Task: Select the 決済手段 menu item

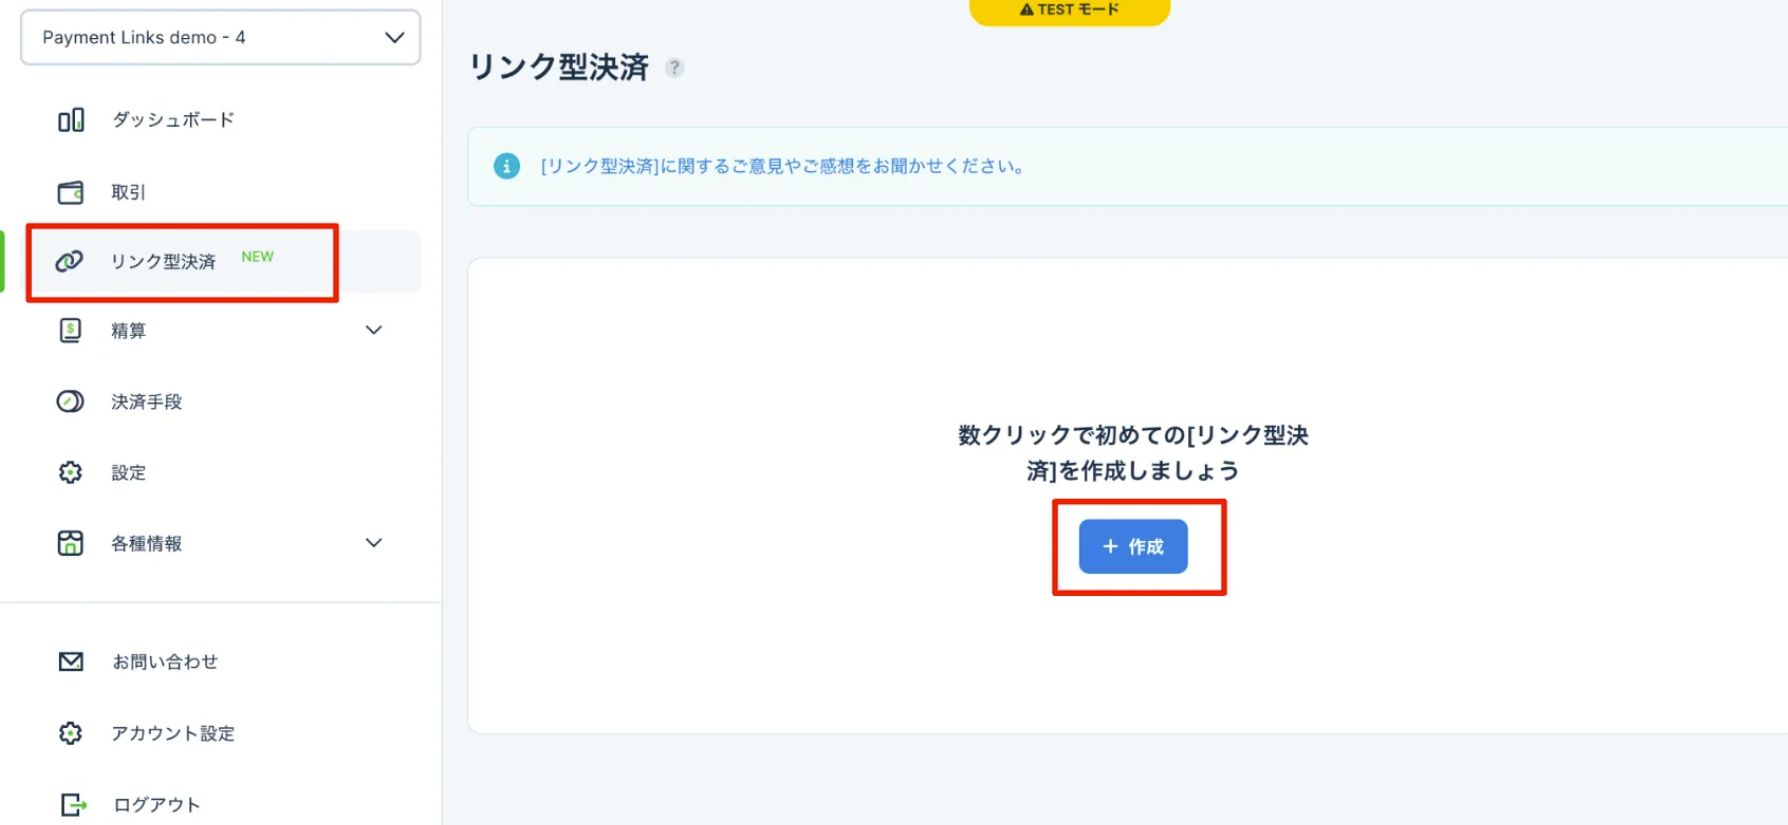Action: [x=147, y=402]
